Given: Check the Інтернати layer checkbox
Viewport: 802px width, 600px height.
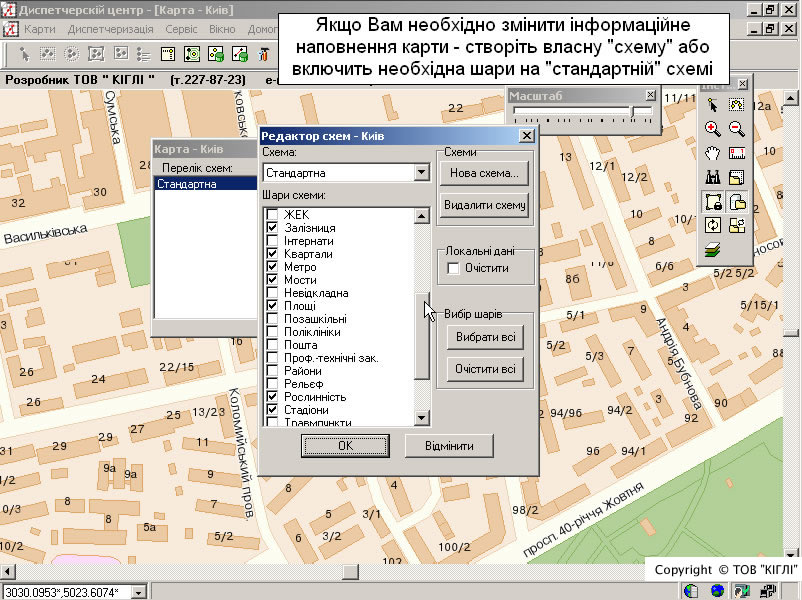Looking at the screenshot, I should click(272, 240).
